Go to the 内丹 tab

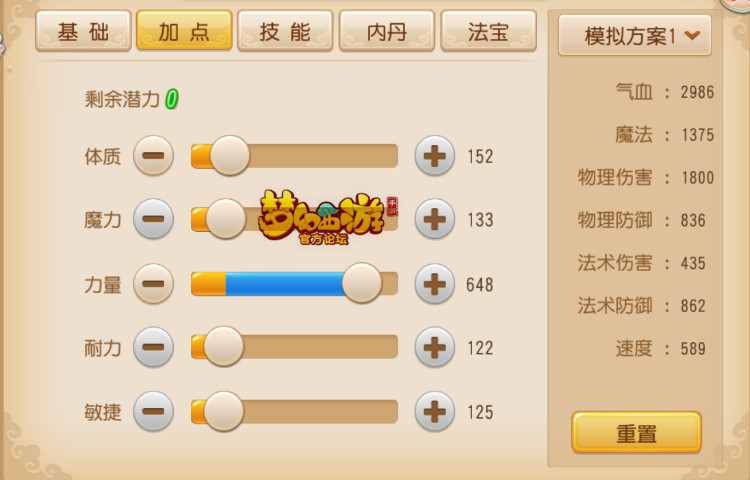387,31
